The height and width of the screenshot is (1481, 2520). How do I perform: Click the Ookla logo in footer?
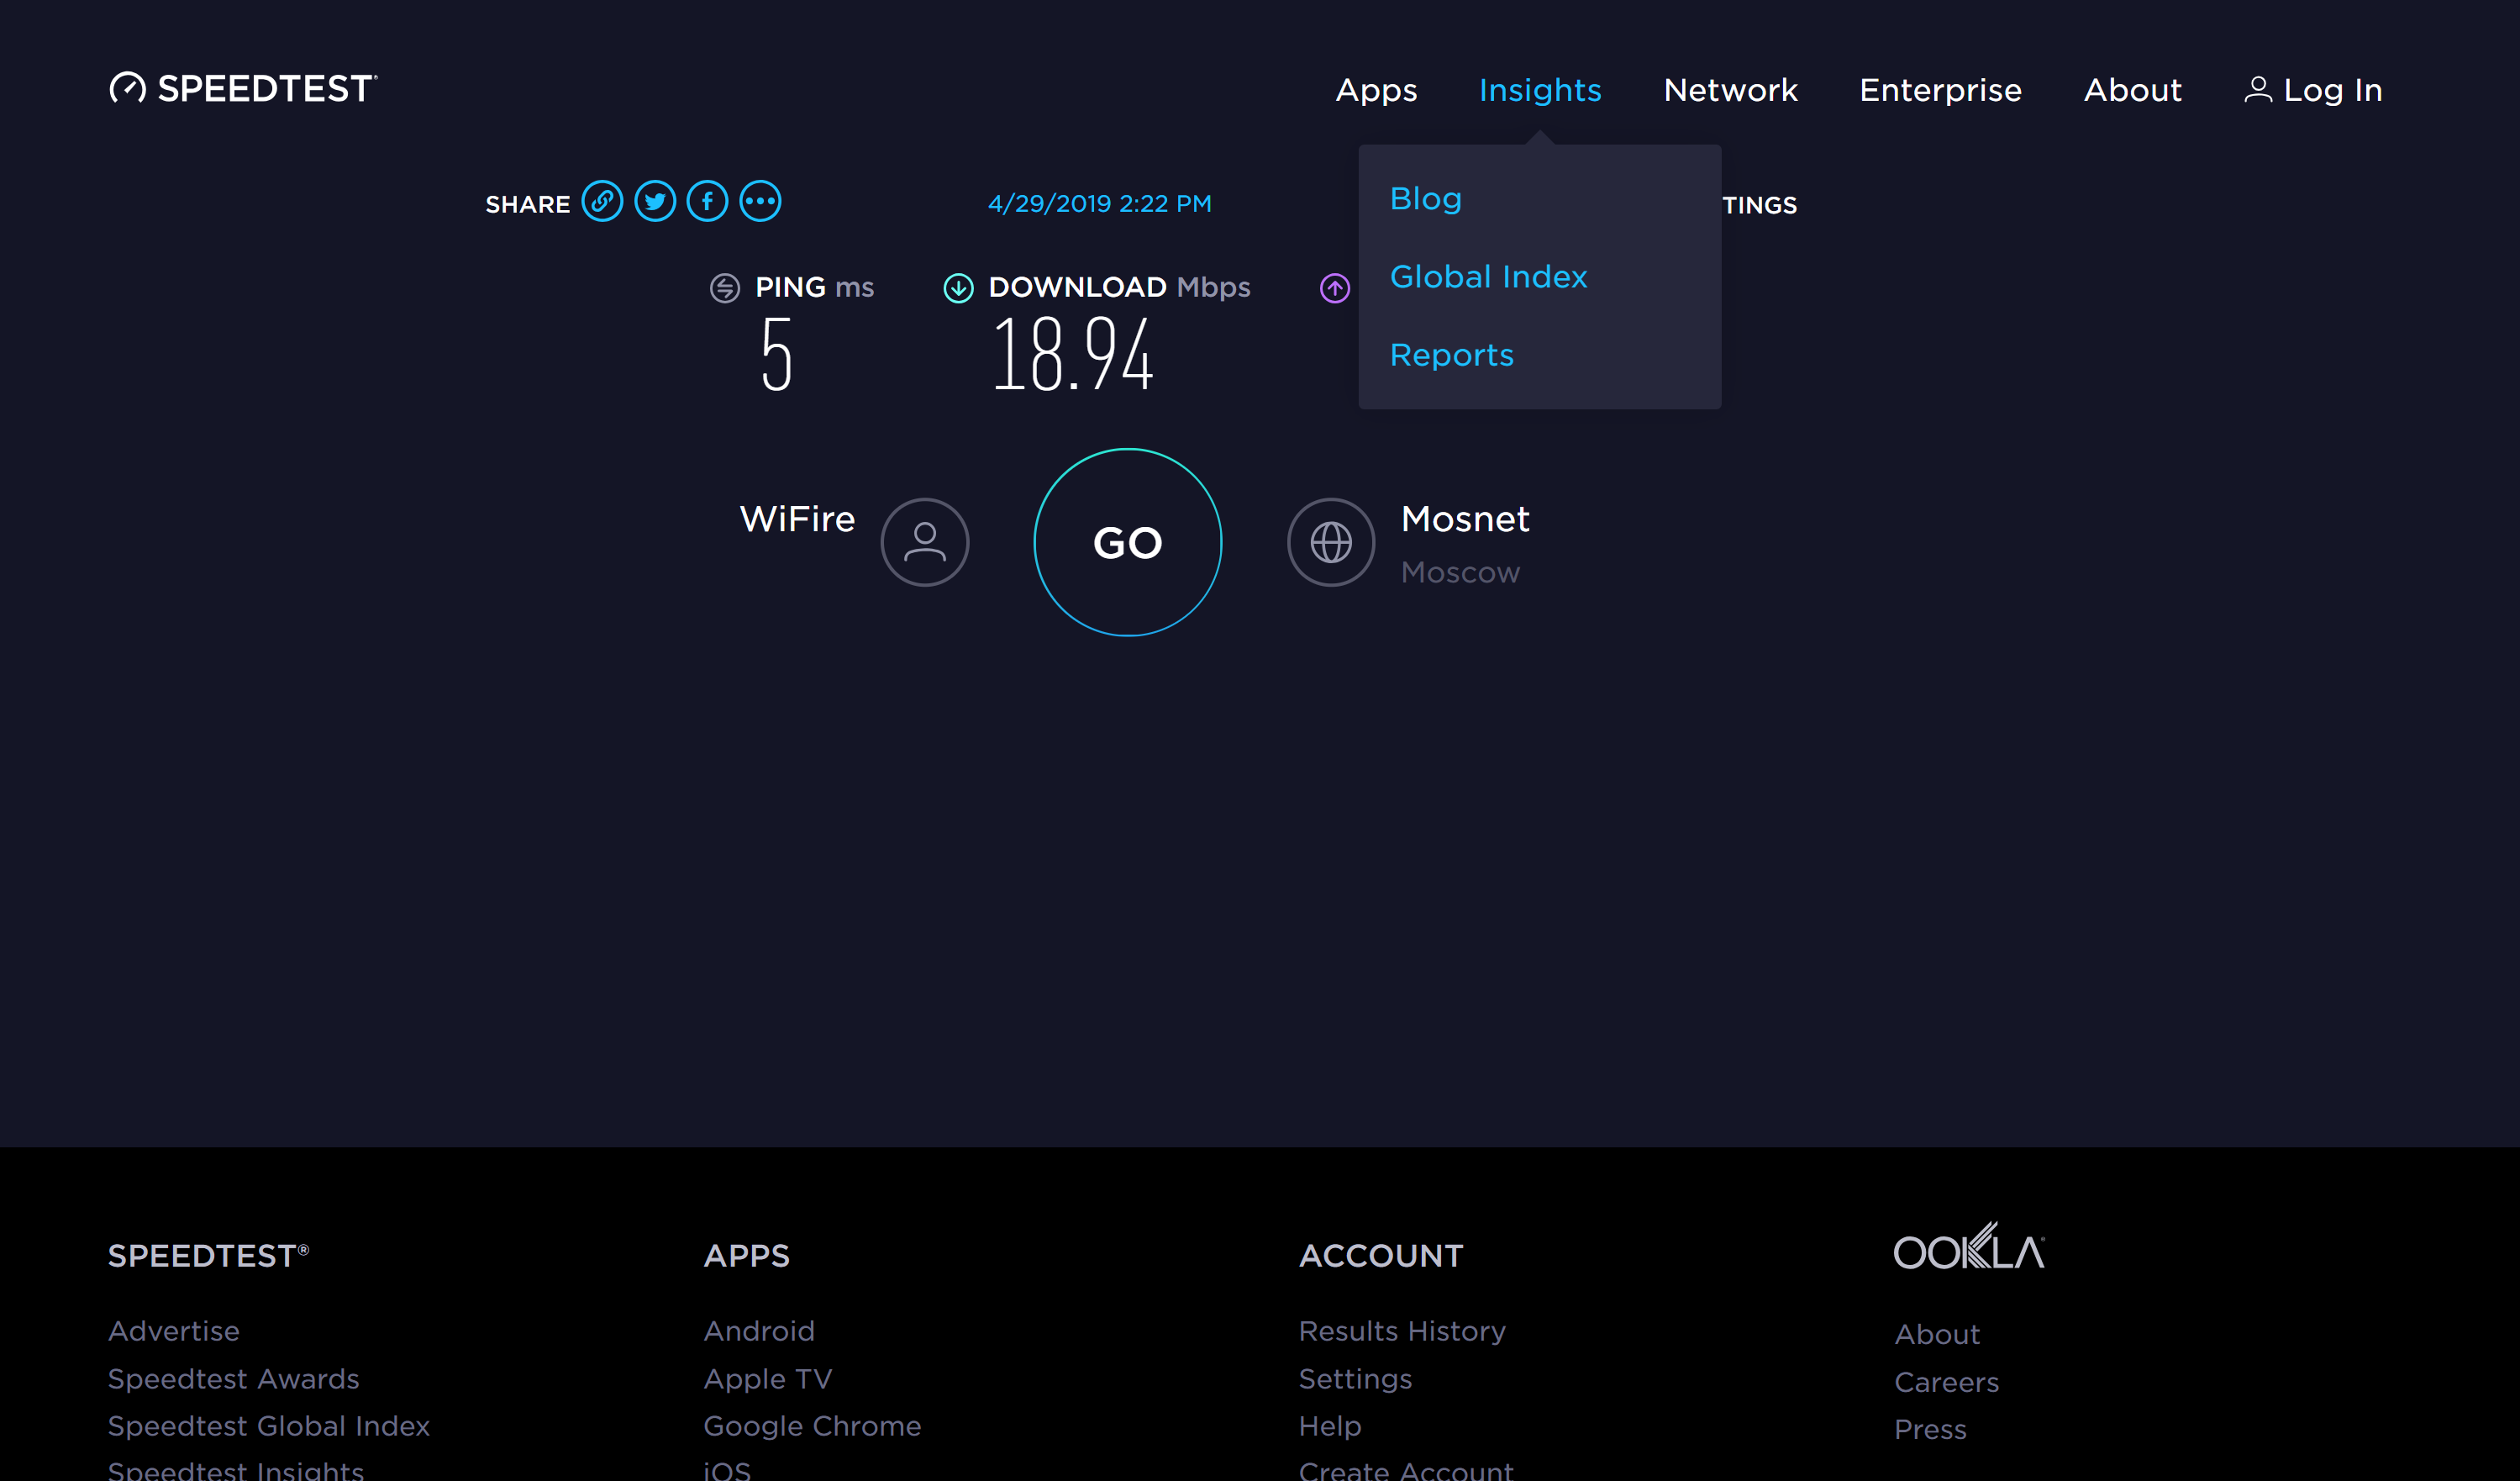[1969, 1246]
